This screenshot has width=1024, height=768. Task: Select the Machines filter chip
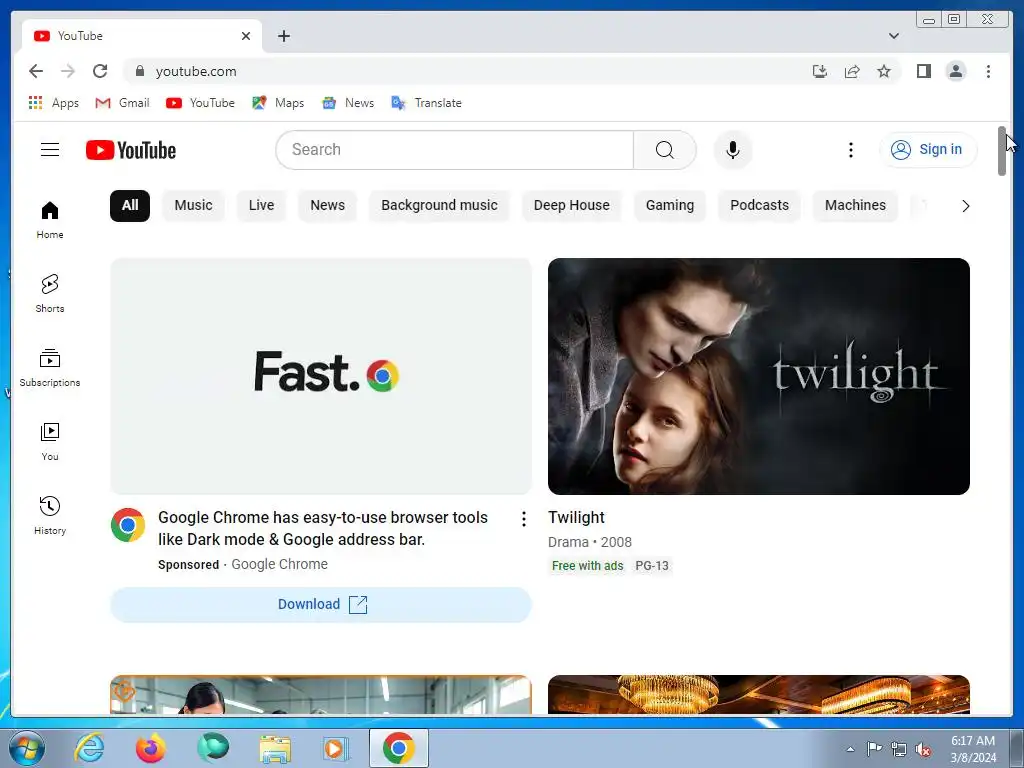tap(855, 206)
